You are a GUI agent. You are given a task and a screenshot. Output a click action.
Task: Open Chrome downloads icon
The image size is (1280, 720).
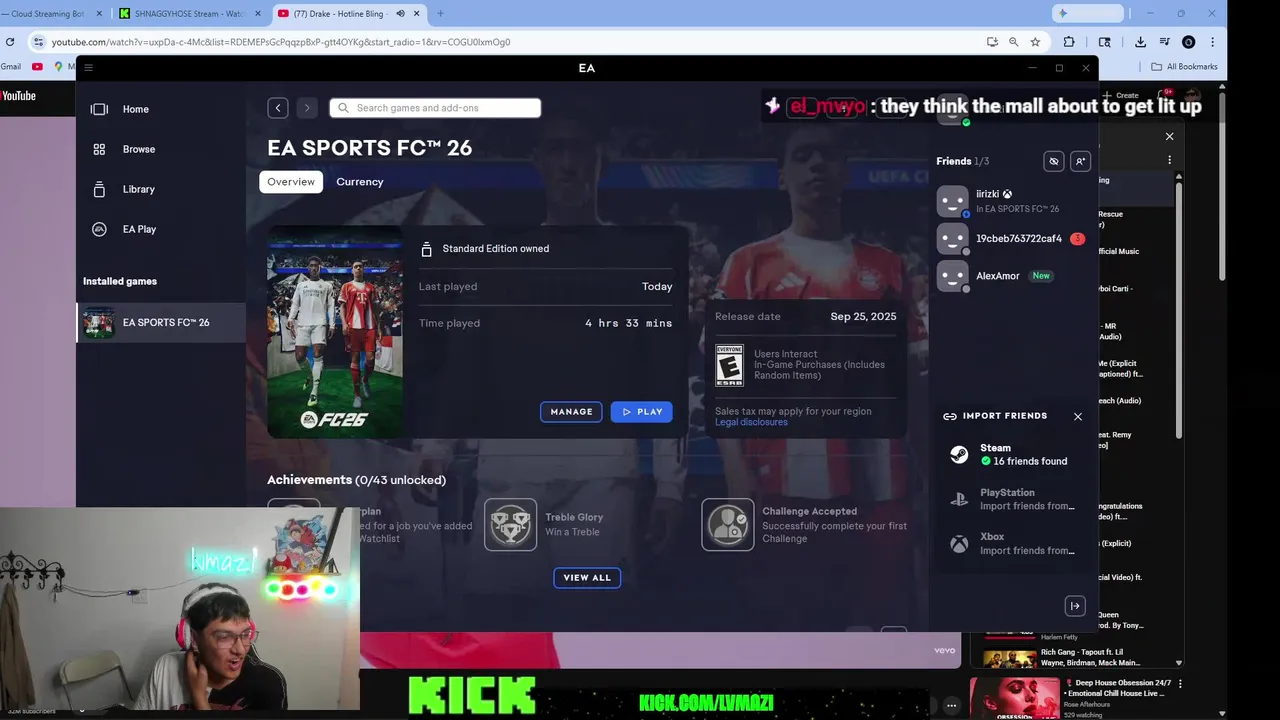coord(1140,42)
